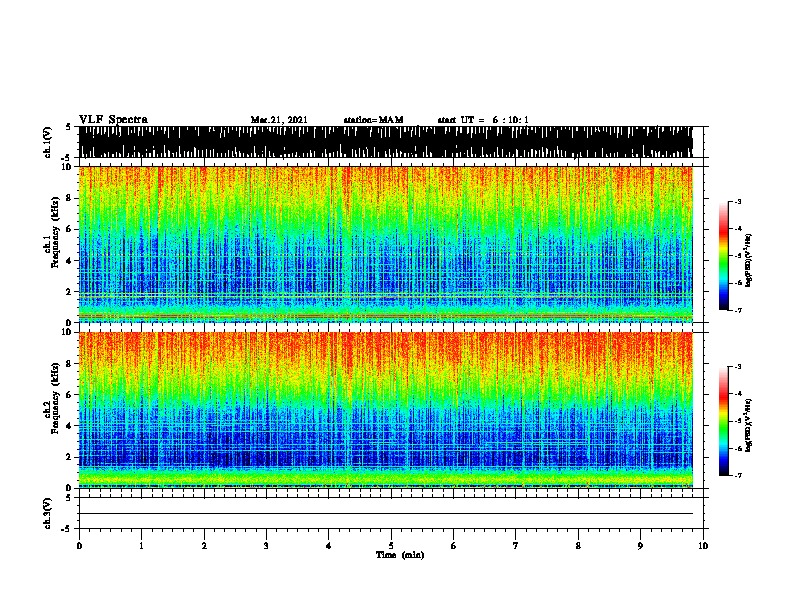This screenshot has width=792, height=612.
Task: Click tick label "9" on the Time axis
Action: pyautogui.click(x=640, y=545)
